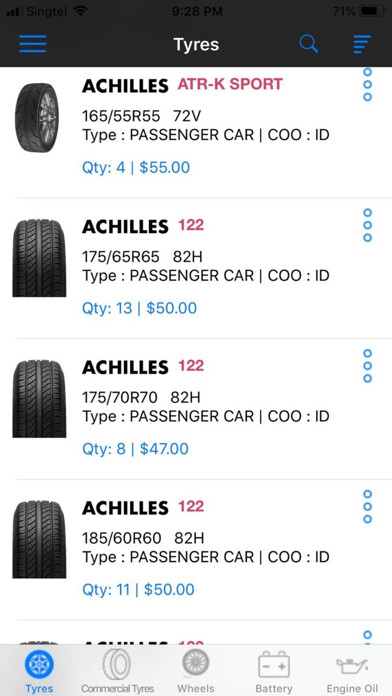Open the hamburger menu
392x696 pixels.
point(32,44)
